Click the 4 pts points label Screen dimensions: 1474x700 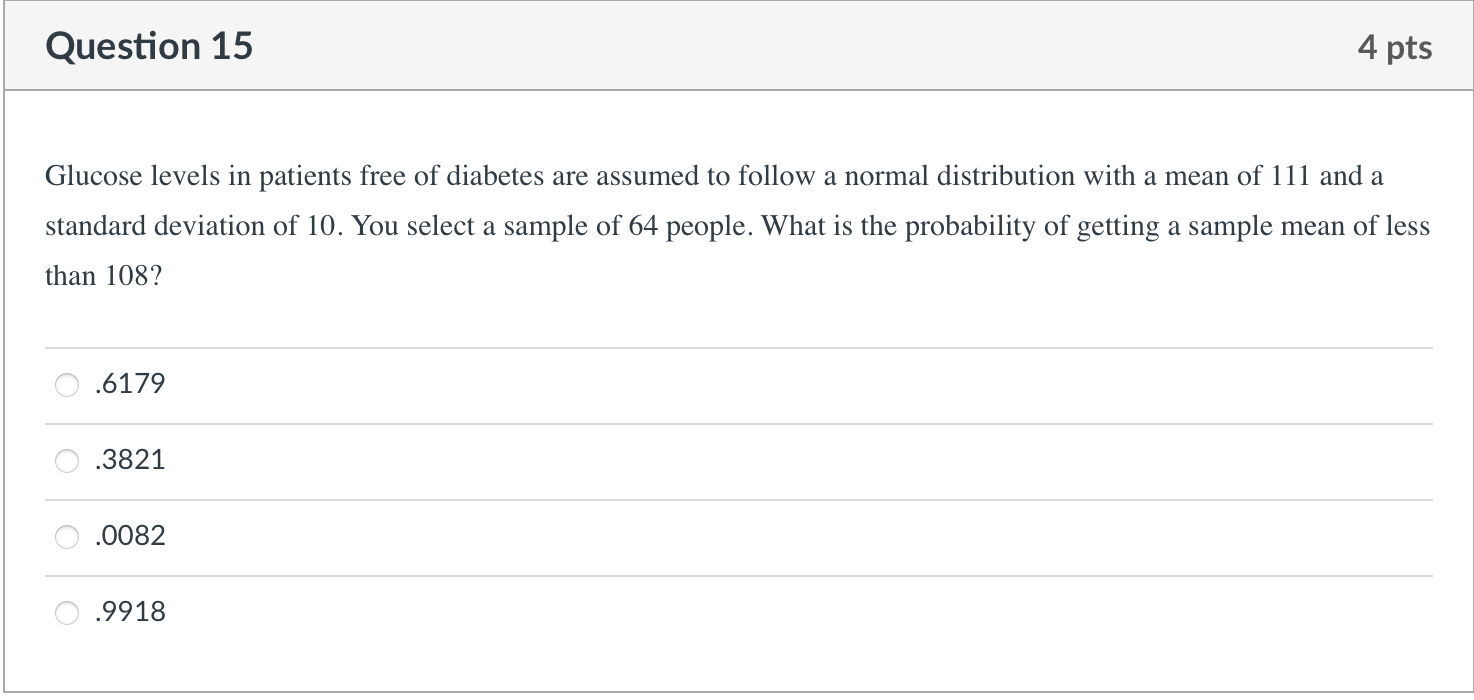point(1394,47)
